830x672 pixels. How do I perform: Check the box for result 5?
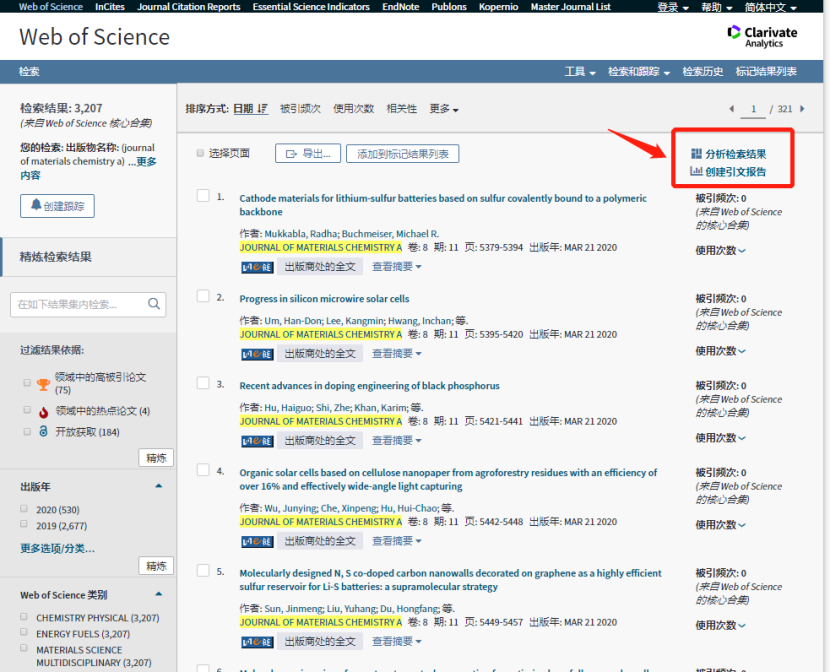tap(203, 570)
